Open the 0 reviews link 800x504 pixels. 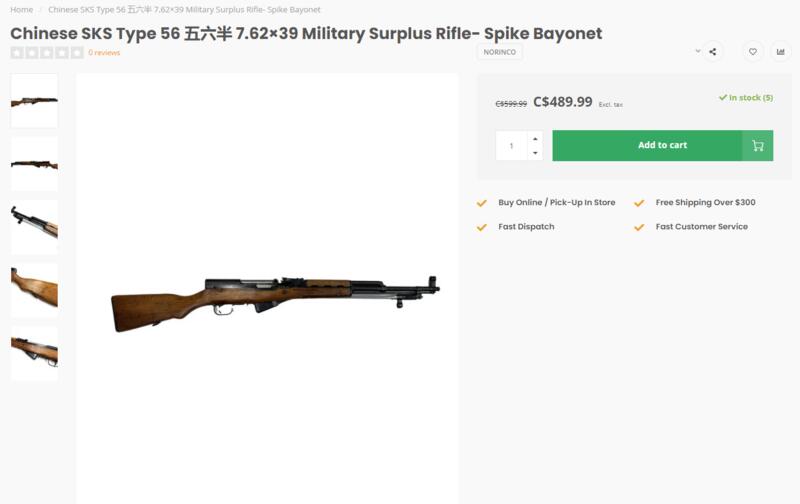pos(104,53)
